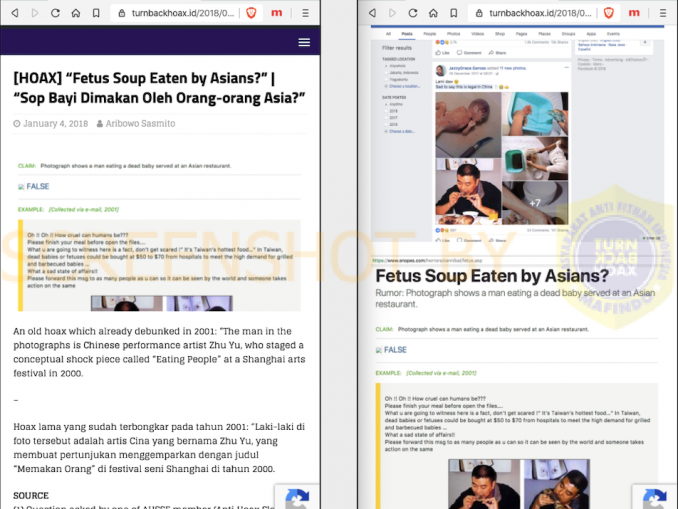Image resolution: width=678 pixels, height=509 pixels.
Task: Bookmark the page in the left browser window
Action: pyautogui.click(x=96, y=13)
